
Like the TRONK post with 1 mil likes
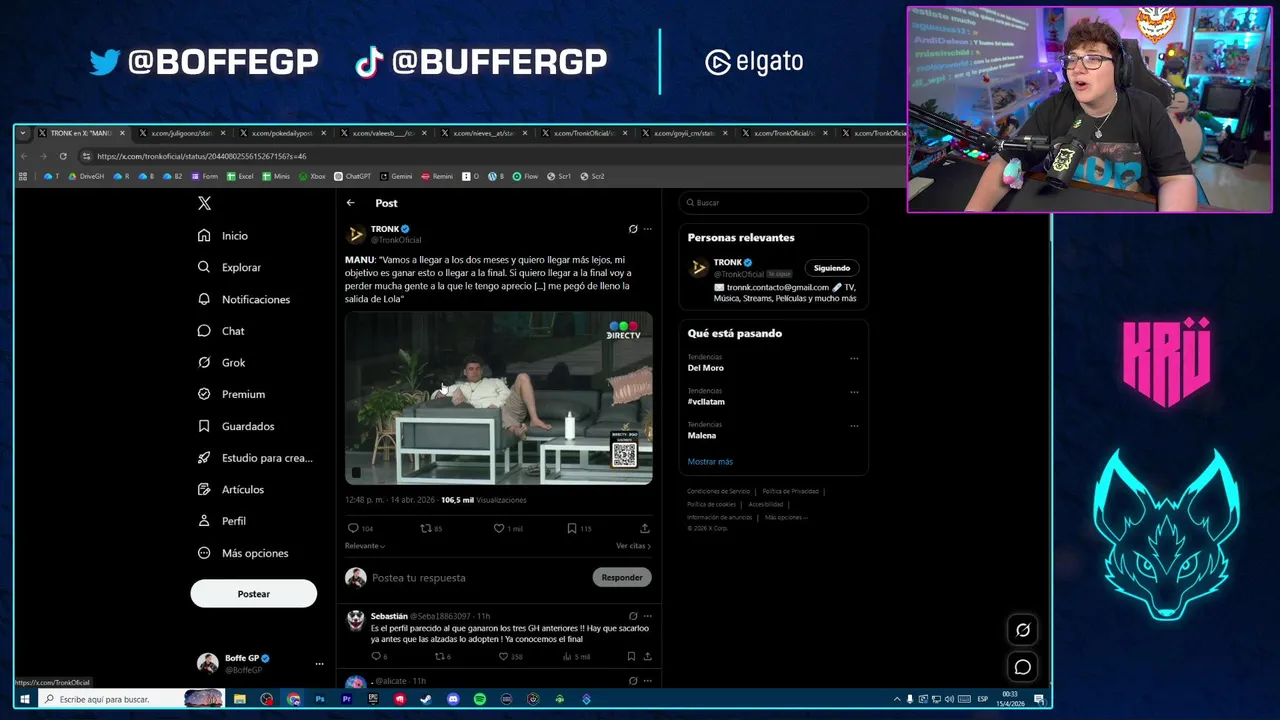click(x=499, y=528)
